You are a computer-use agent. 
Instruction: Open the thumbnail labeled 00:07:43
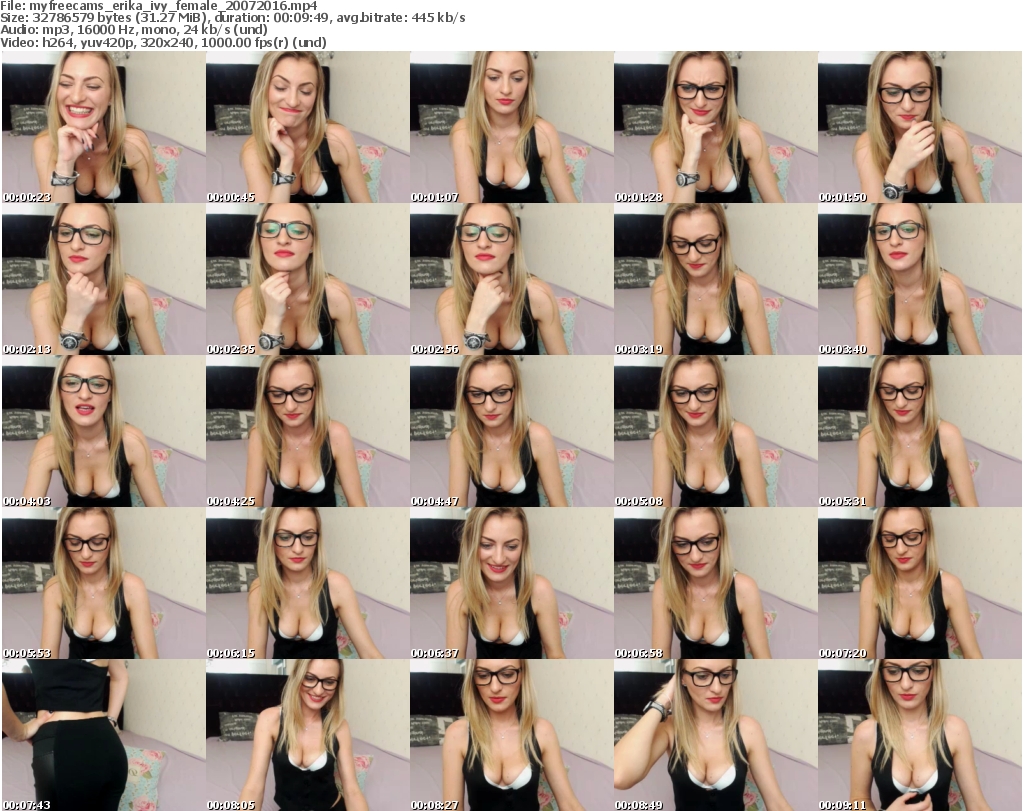(x=103, y=735)
